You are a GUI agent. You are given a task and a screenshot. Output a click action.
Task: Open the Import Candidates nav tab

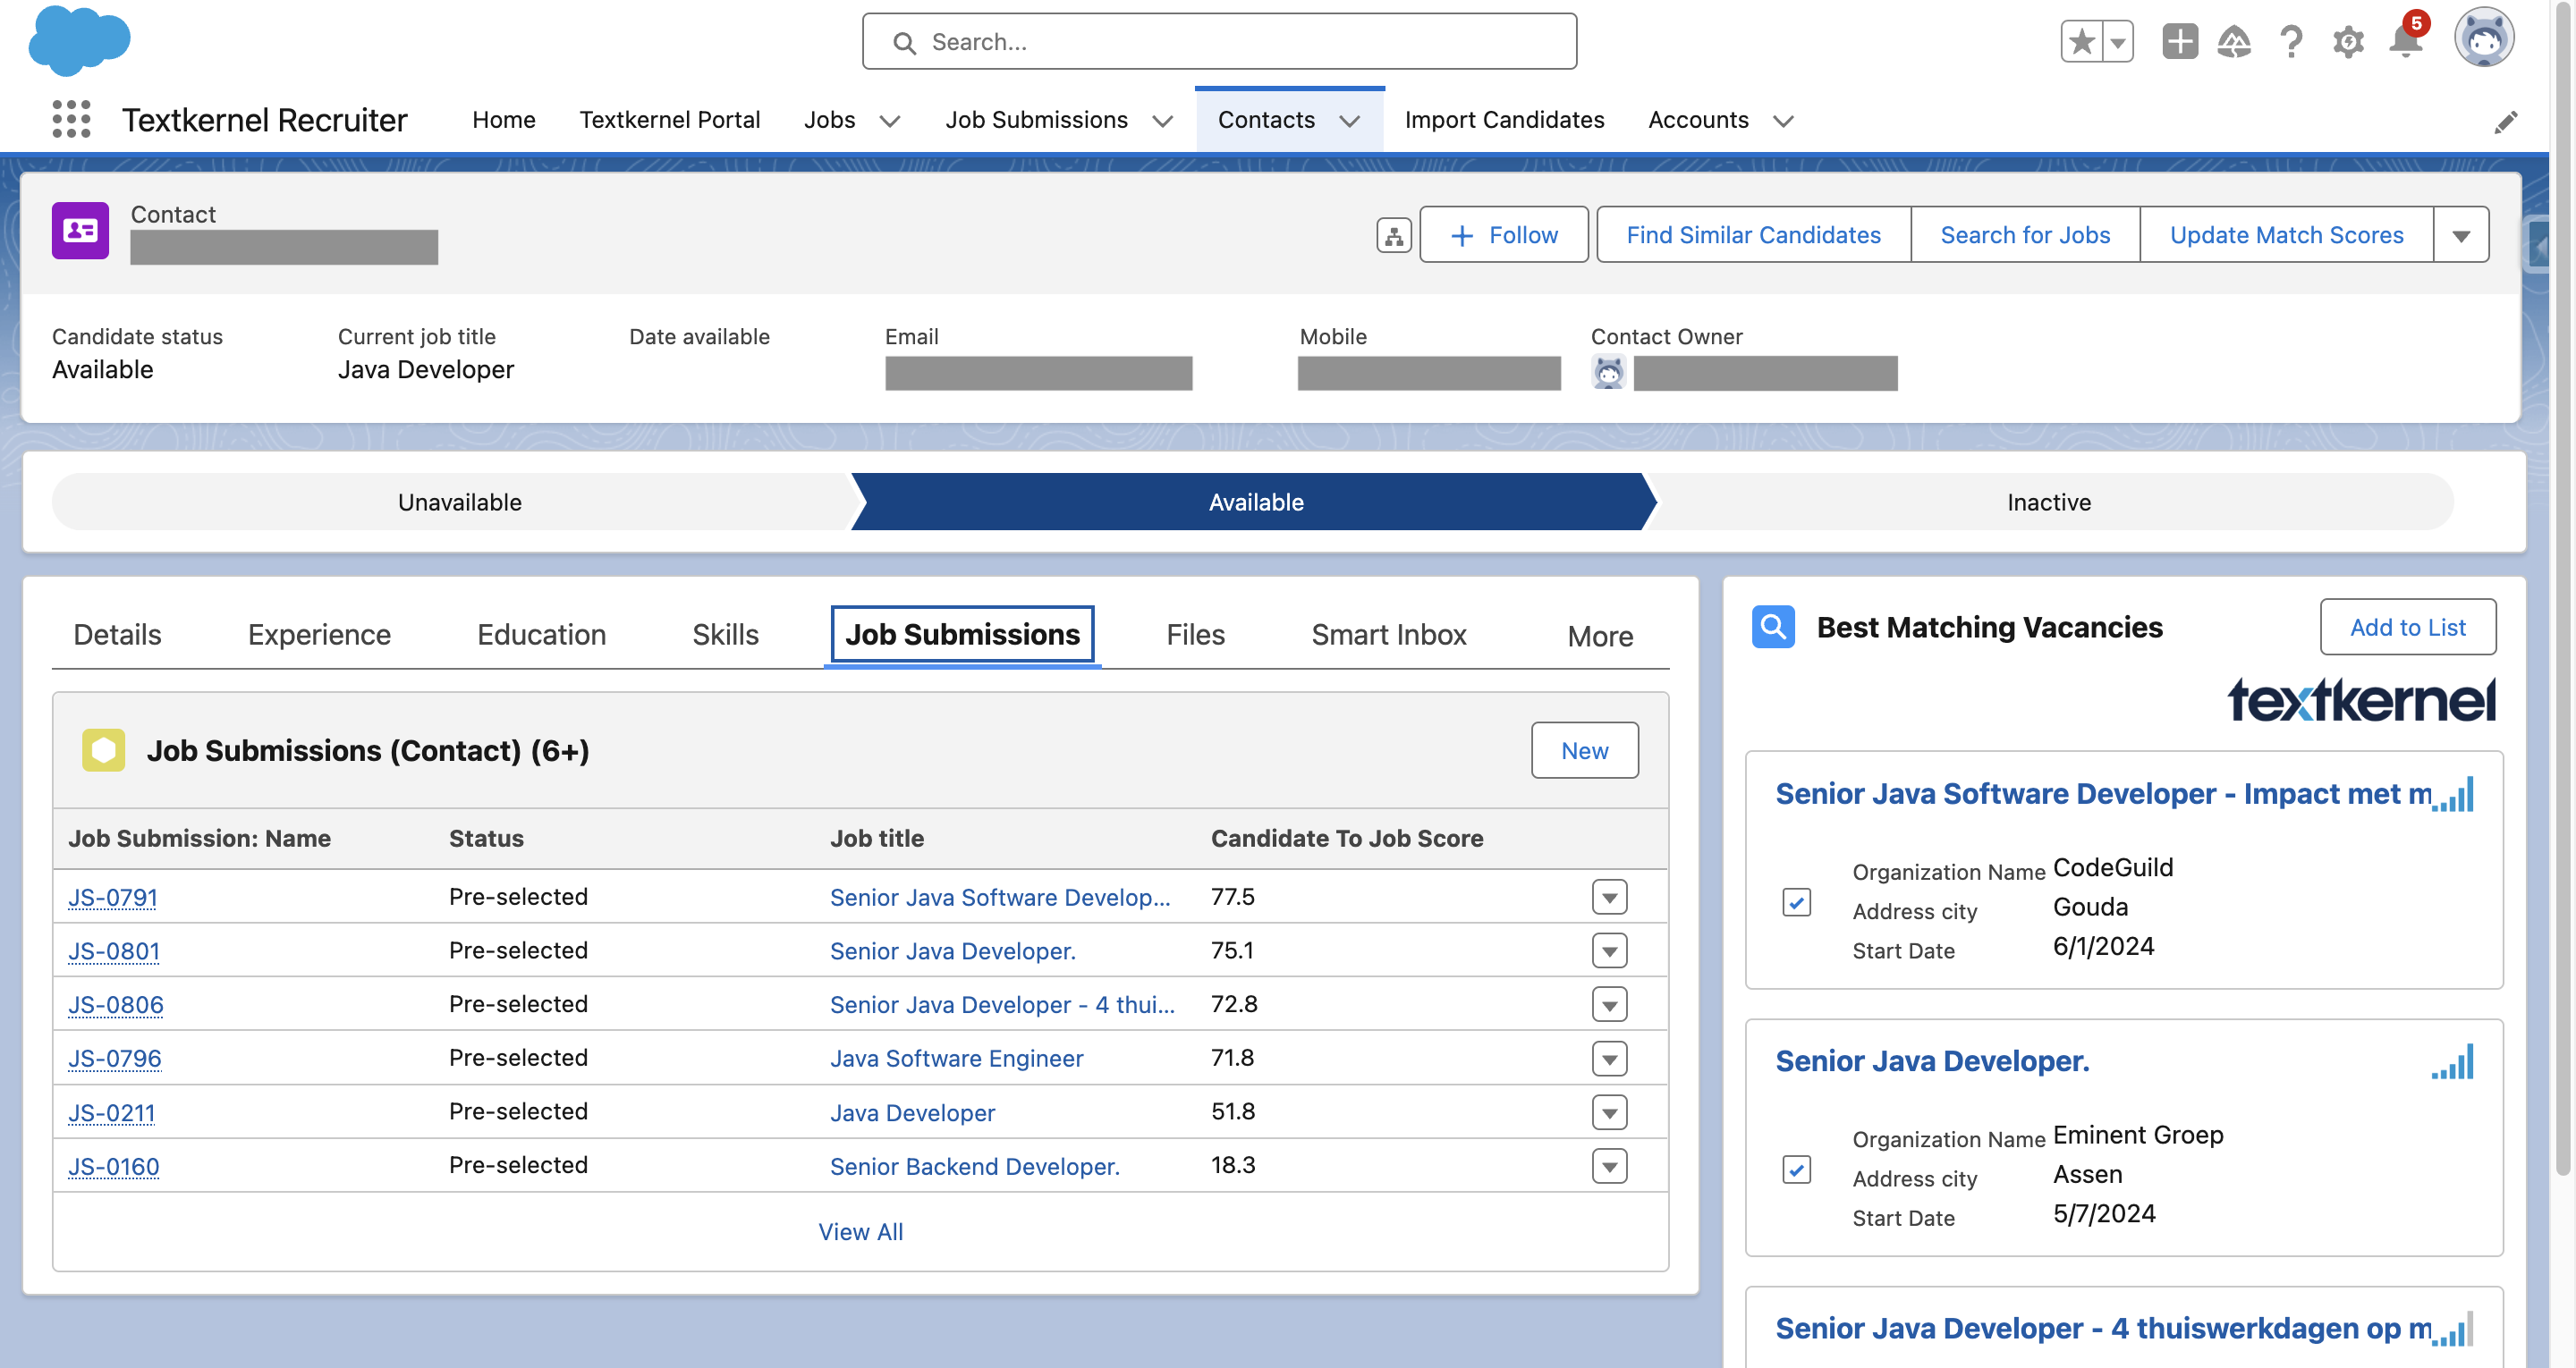(1504, 120)
